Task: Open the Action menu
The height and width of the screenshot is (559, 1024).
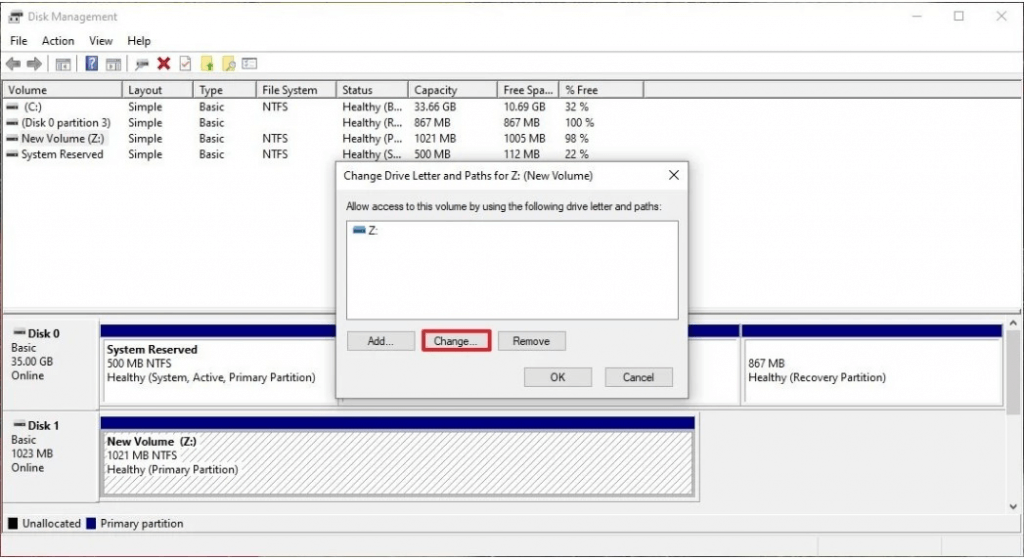Action: pos(58,40)
